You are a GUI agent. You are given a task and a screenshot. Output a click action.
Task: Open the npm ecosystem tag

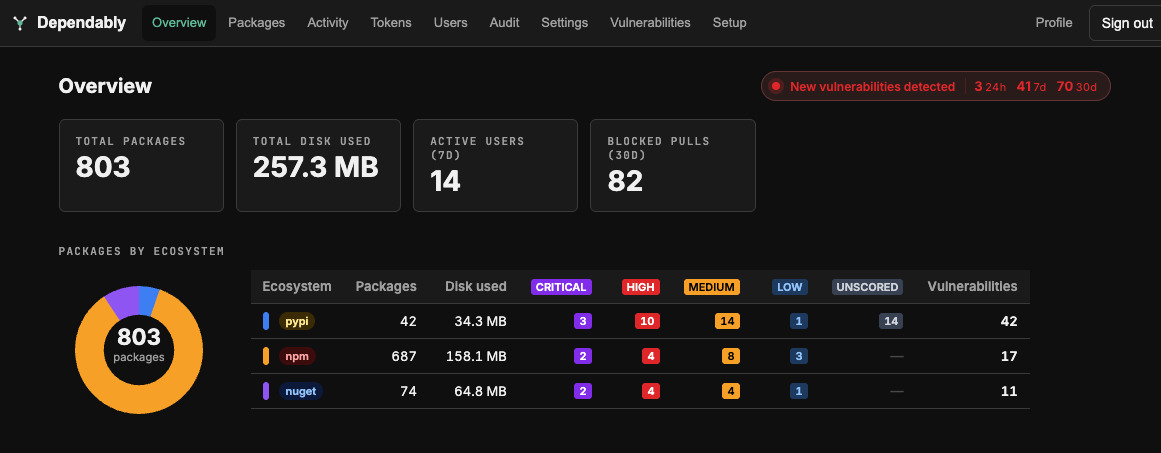pos(297,356)
